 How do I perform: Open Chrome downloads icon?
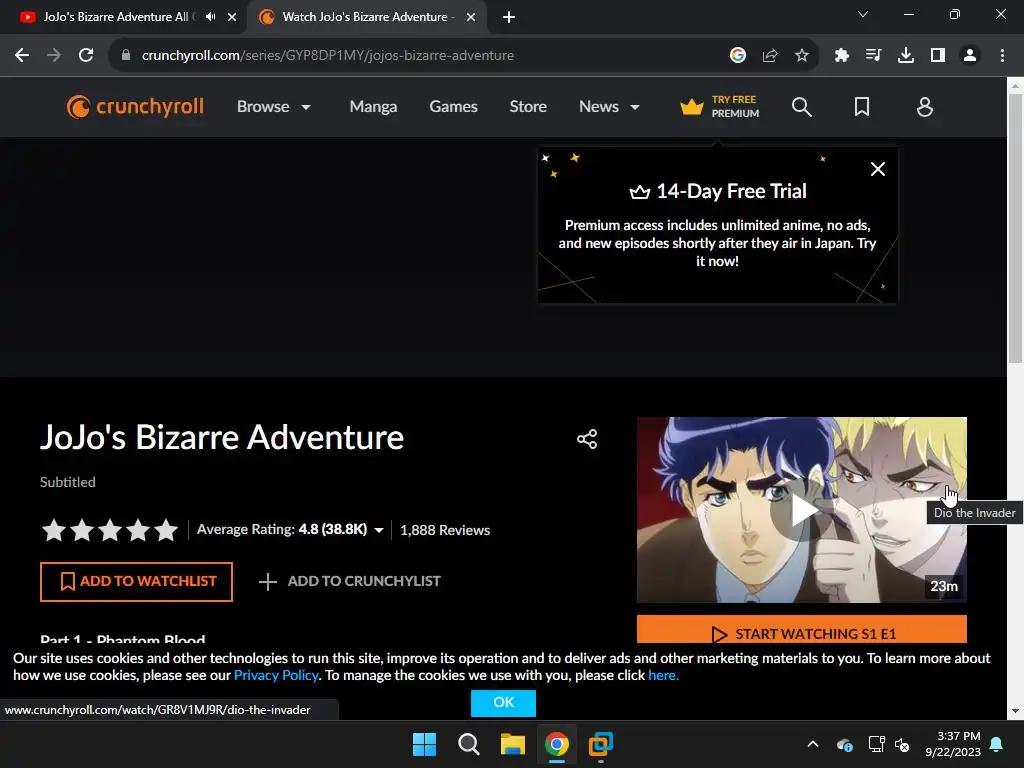[x=906, y=56]
